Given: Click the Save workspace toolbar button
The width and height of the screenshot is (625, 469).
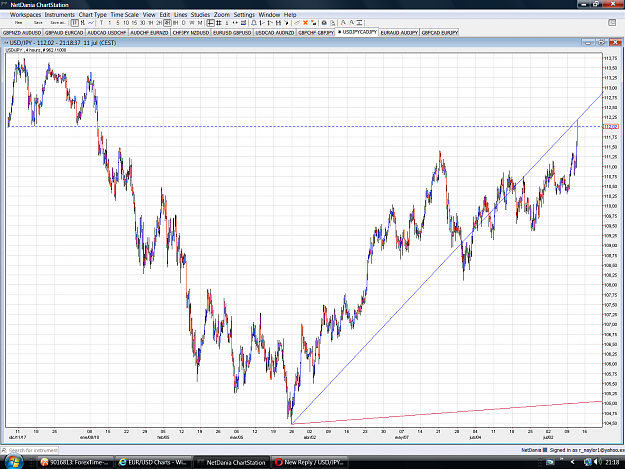Looking at the screenshot, I should 38,23.
